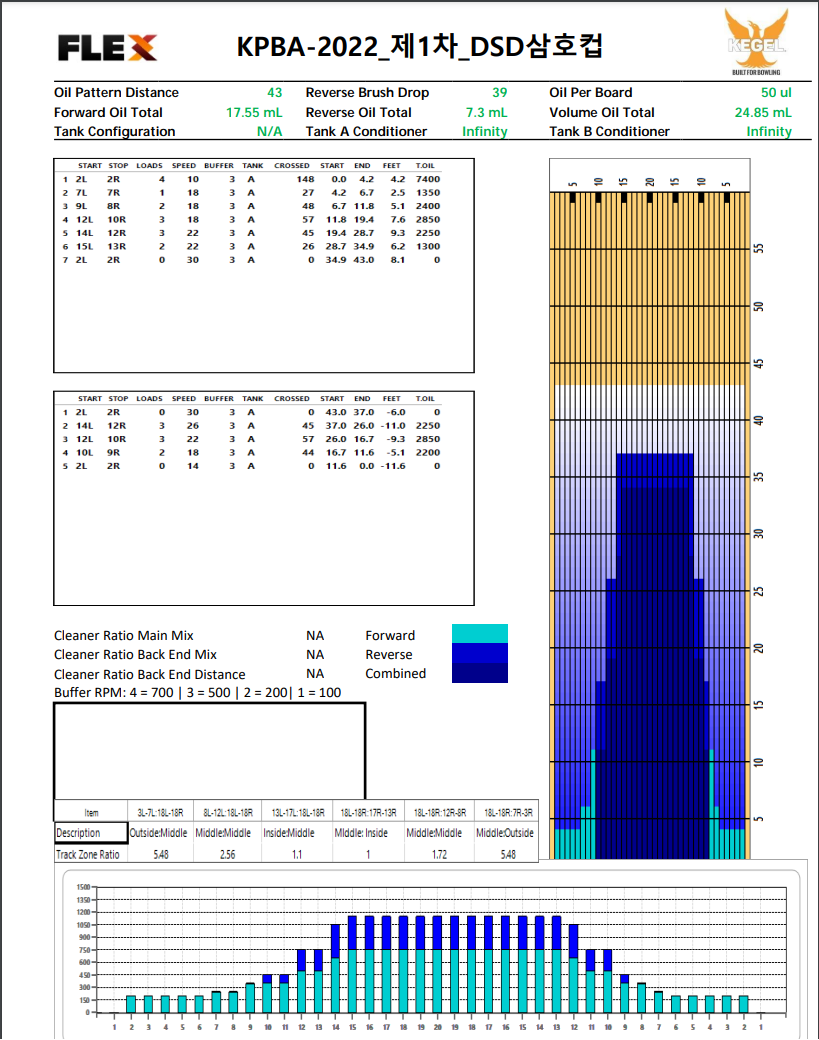Click the 1.72 track zone ratio
Image resolution: width=819 pixels, height=1040 pixels.
(x=439, y=854)
